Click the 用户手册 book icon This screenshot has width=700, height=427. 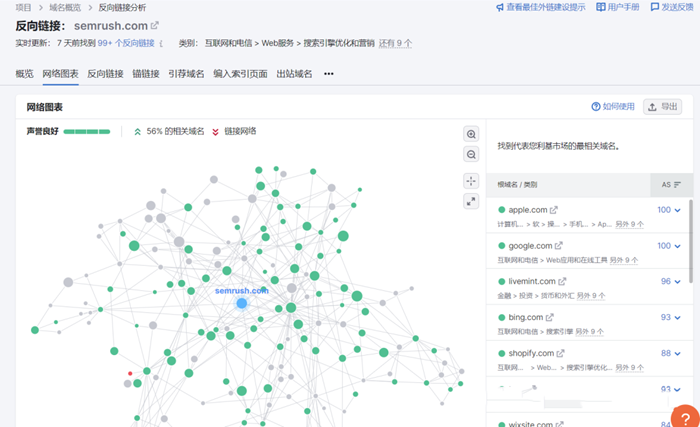tap(601, 7)
